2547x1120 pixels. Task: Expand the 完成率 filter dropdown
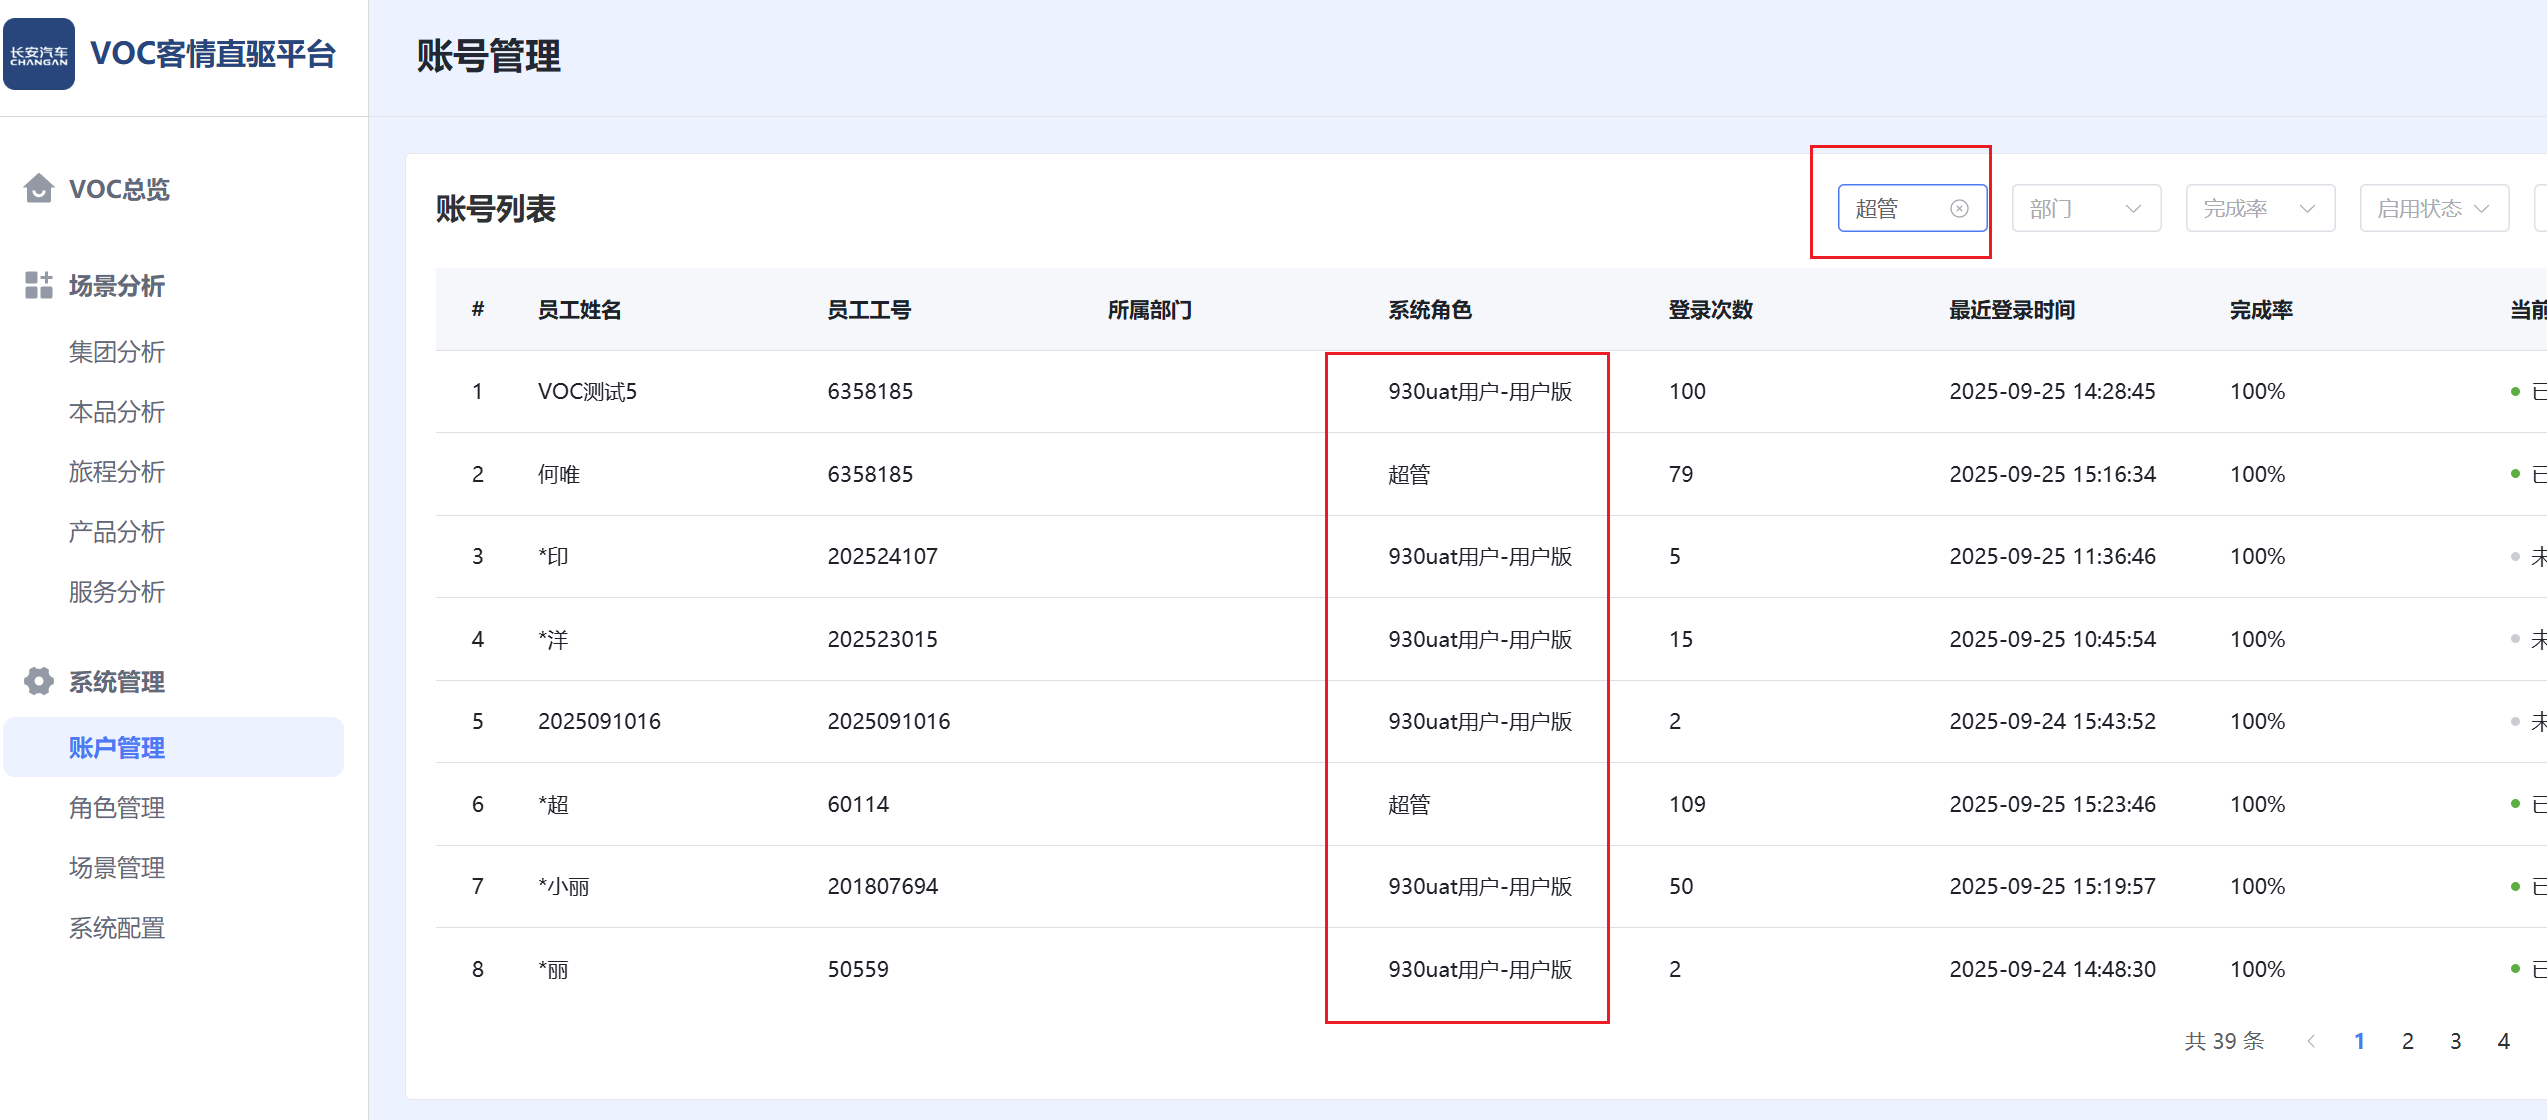click(x=2259, y=208)
